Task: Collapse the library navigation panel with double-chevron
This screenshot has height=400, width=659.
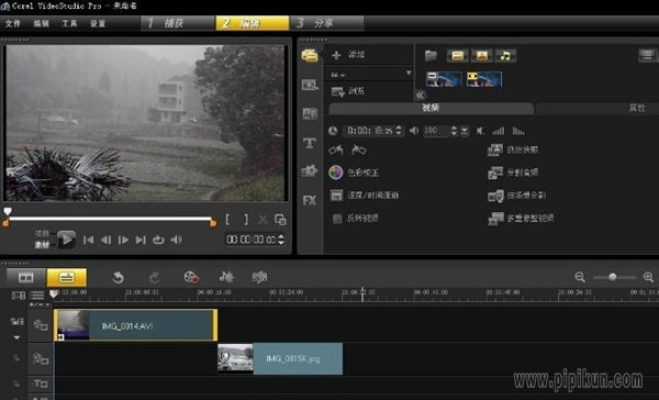Action: pyautogui.click(x=421, y=94)
